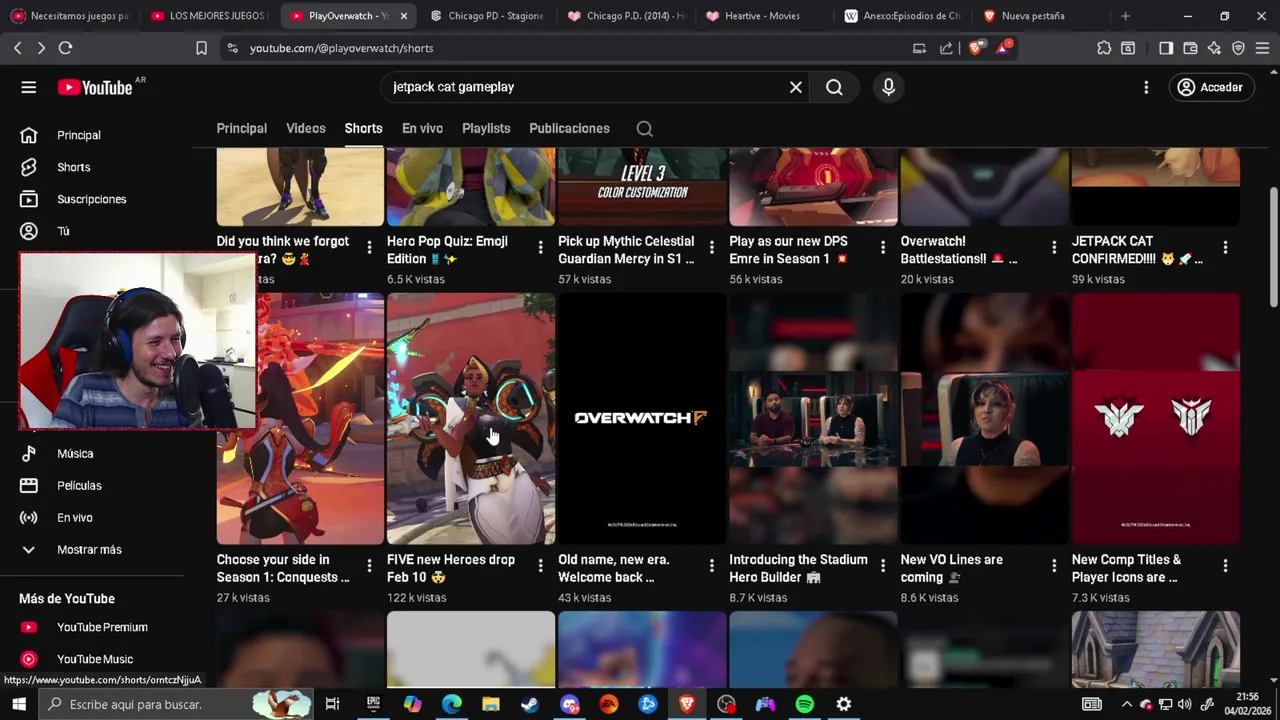Image resolution: width=1280 pixels, height=720 pixels.
Task: Open options for new DPS Emre short
Action: click(882, 247)
